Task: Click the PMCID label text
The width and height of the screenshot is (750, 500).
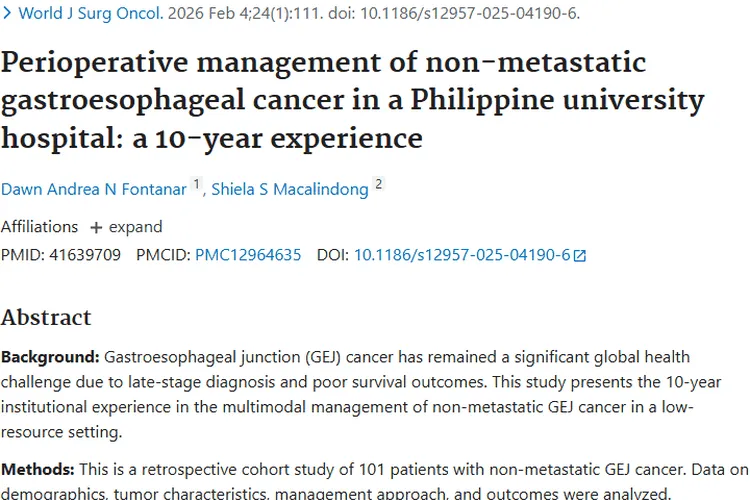Action: (x=162, y=255)
